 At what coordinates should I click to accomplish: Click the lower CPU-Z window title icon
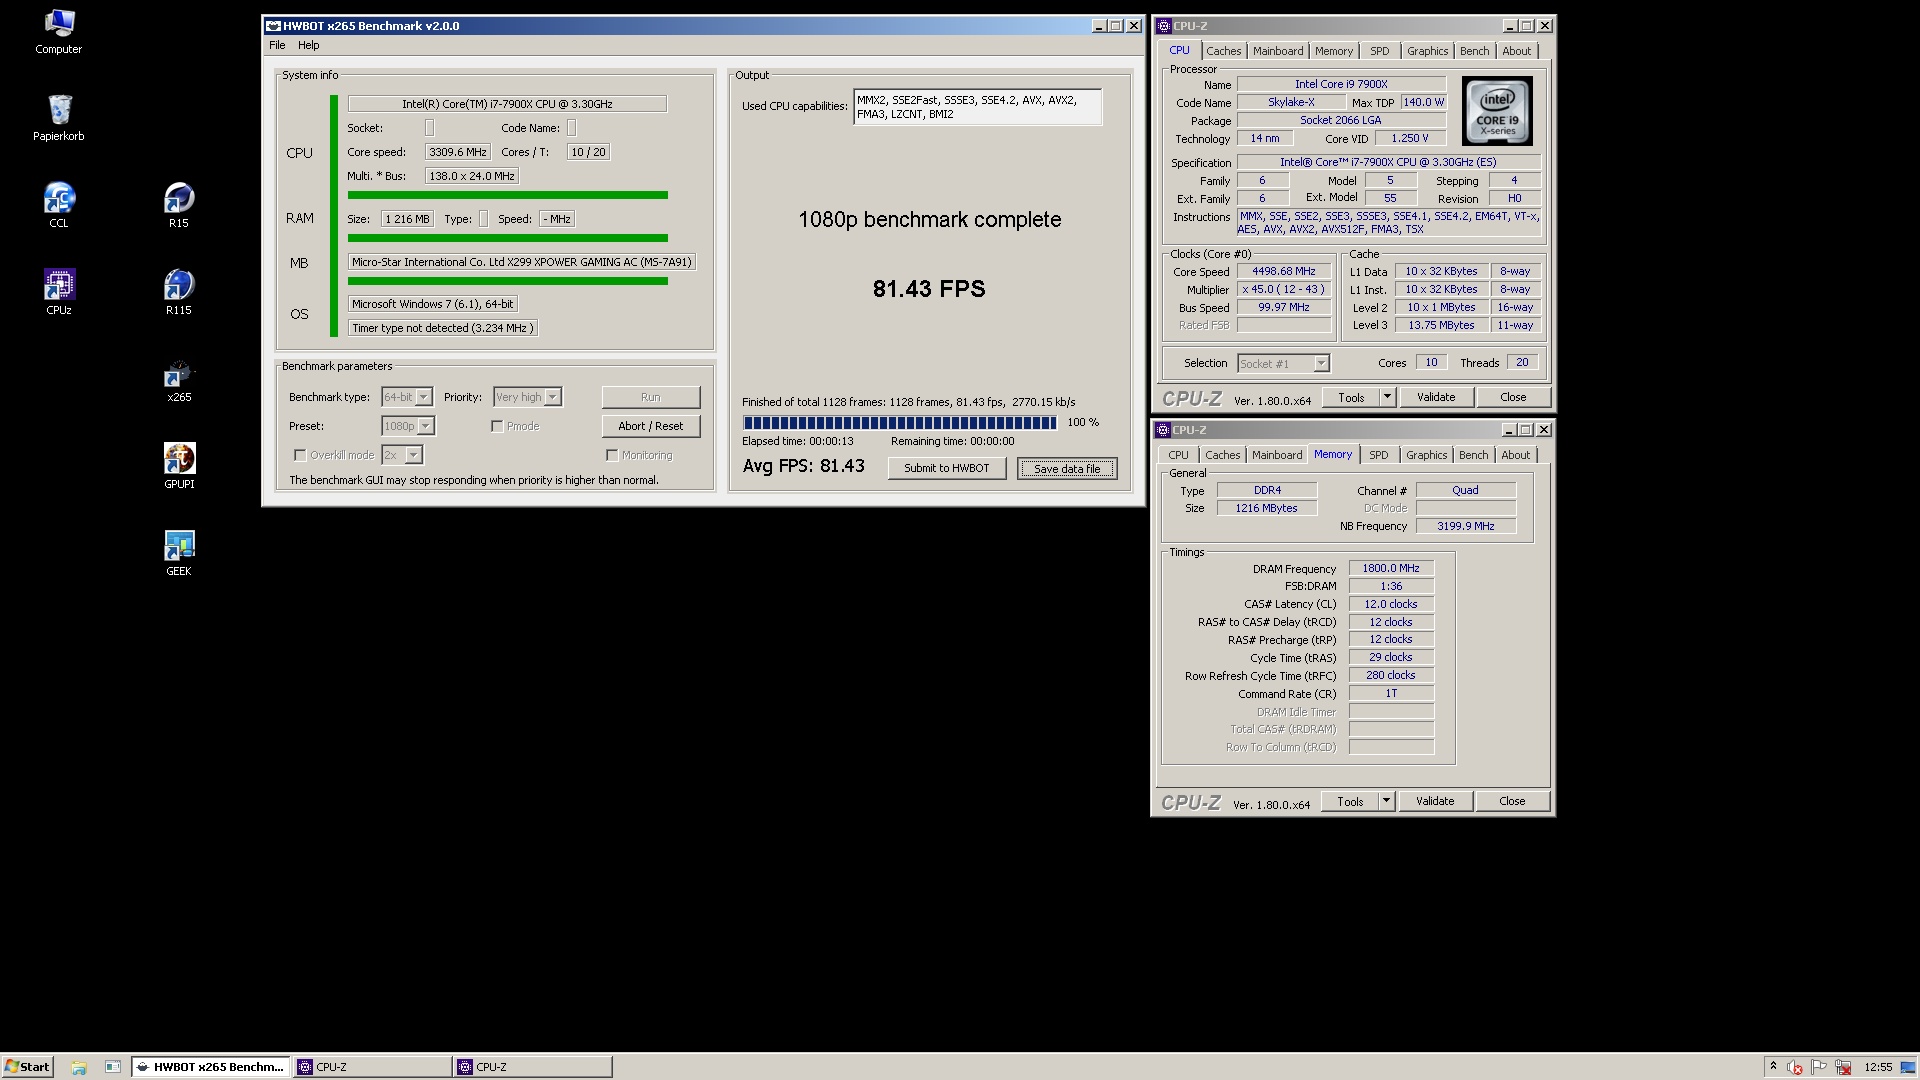tap(1163, 430)
